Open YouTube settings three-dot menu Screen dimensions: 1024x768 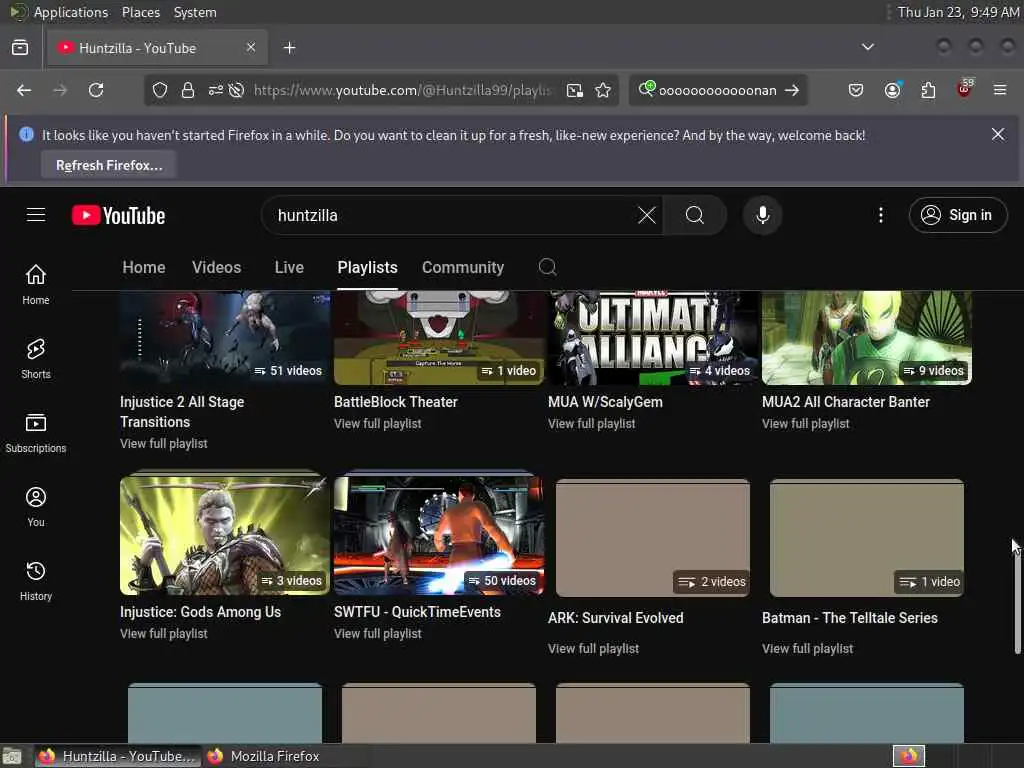[x=880, y=215]
